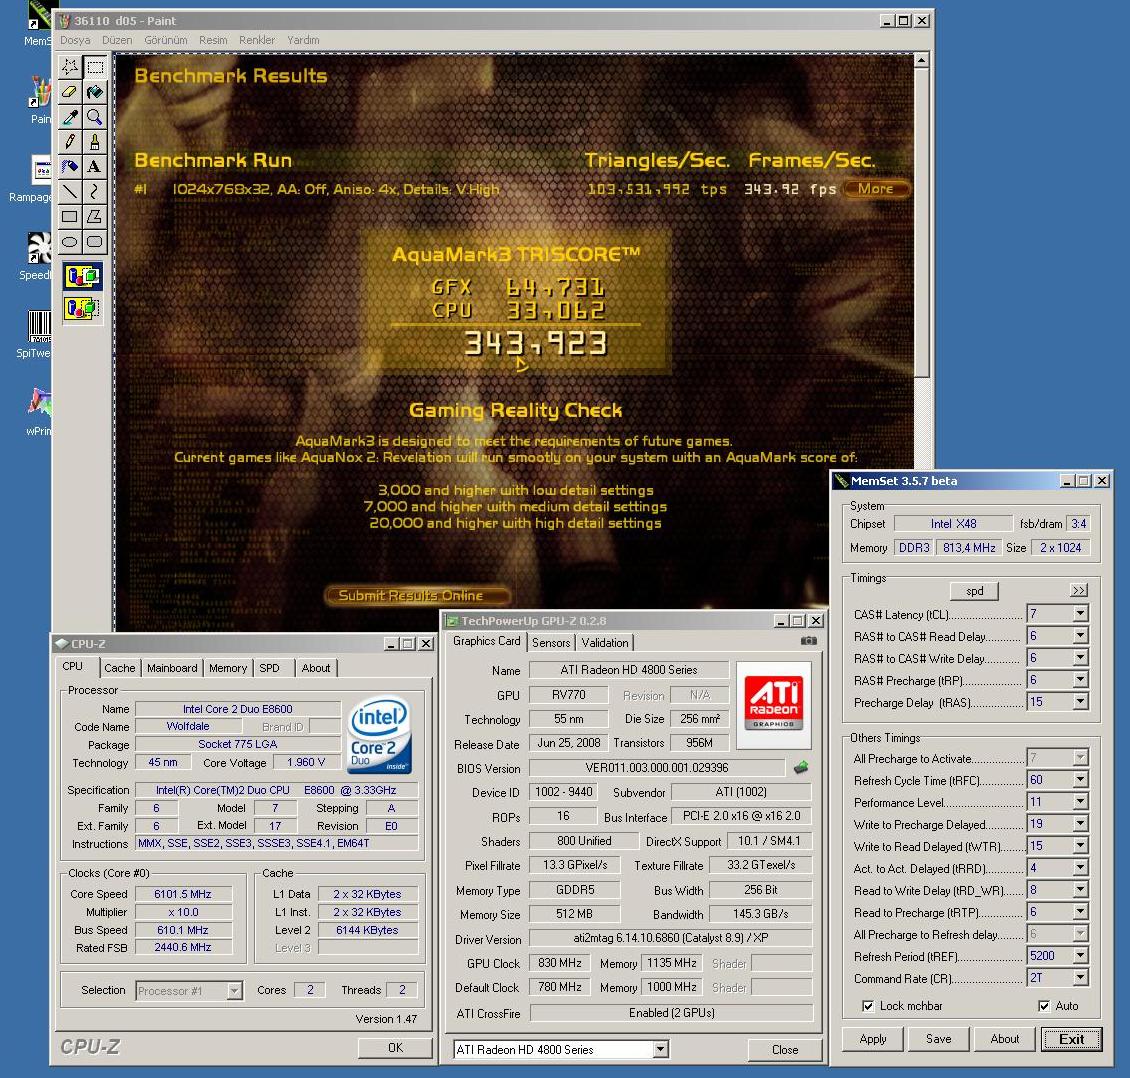The width and height of the screenshot is (1130, 1078).
Task: Open the Performance Level dropdown
Action: pos(1080,802)
